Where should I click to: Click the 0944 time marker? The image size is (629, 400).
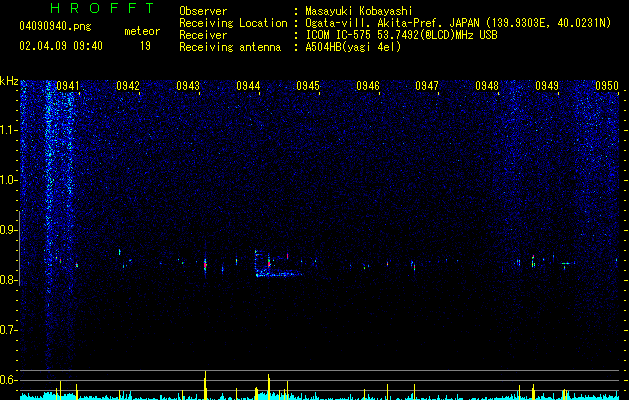pos(248,86)
